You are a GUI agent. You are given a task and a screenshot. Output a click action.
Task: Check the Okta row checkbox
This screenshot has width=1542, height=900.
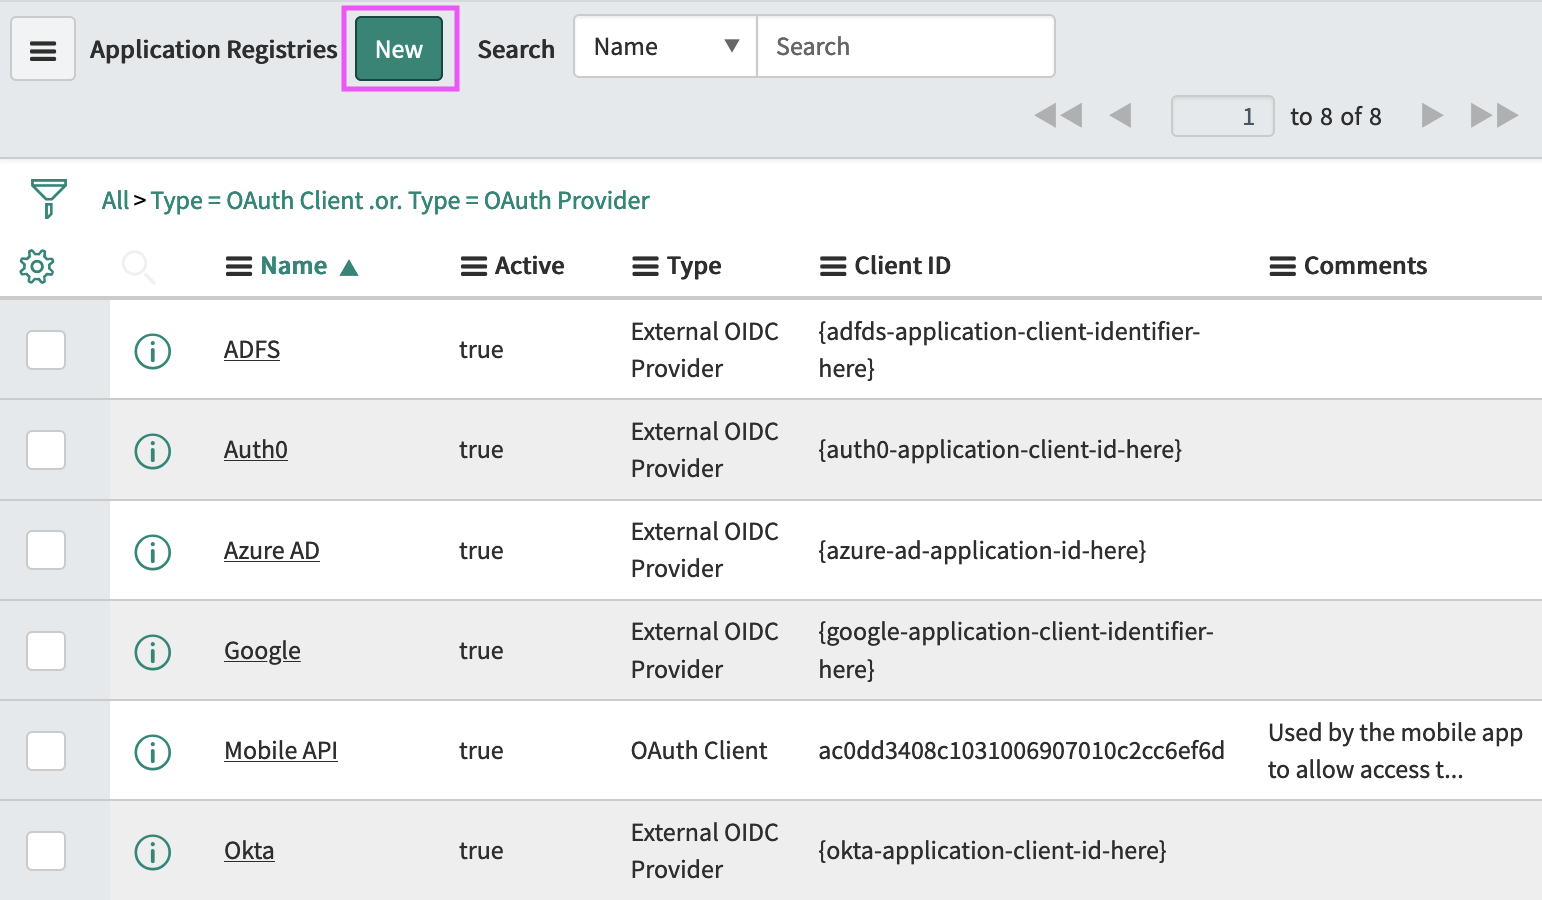pos(46,851)
